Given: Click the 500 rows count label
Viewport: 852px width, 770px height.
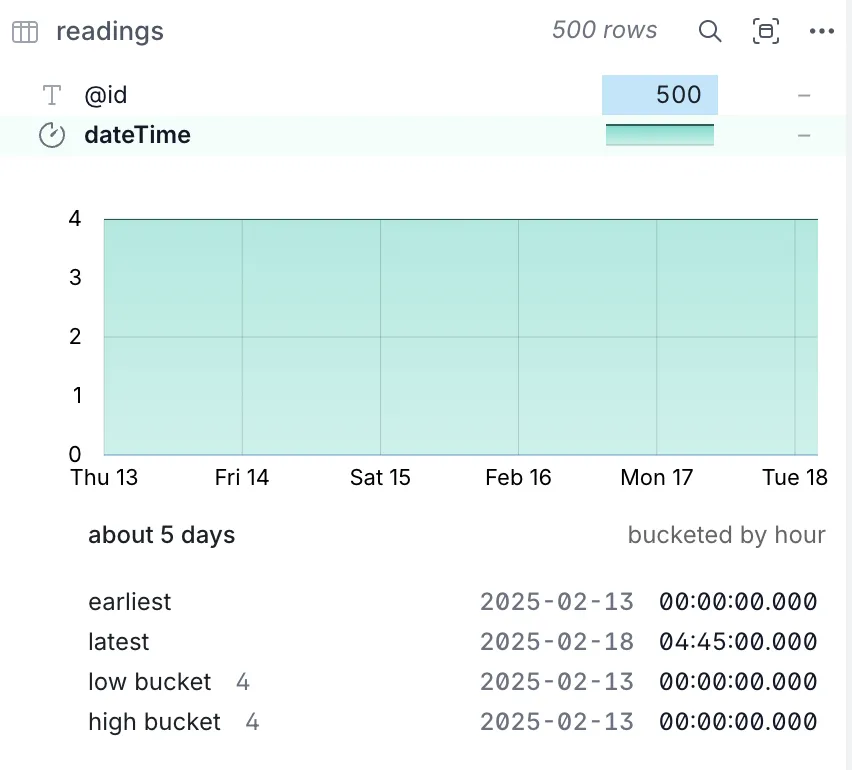Looking at the screenshot, I should click(604, 30).
